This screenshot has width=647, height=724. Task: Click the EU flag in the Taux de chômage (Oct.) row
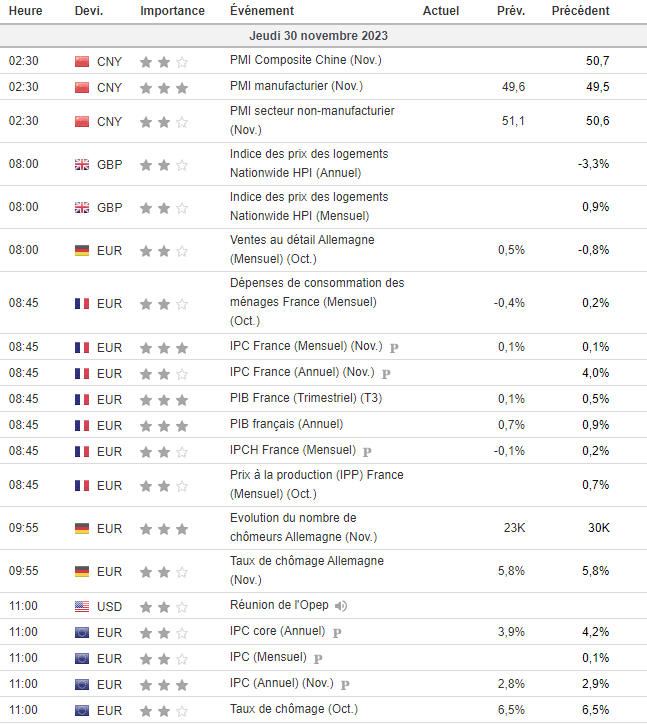click(82, 710)
